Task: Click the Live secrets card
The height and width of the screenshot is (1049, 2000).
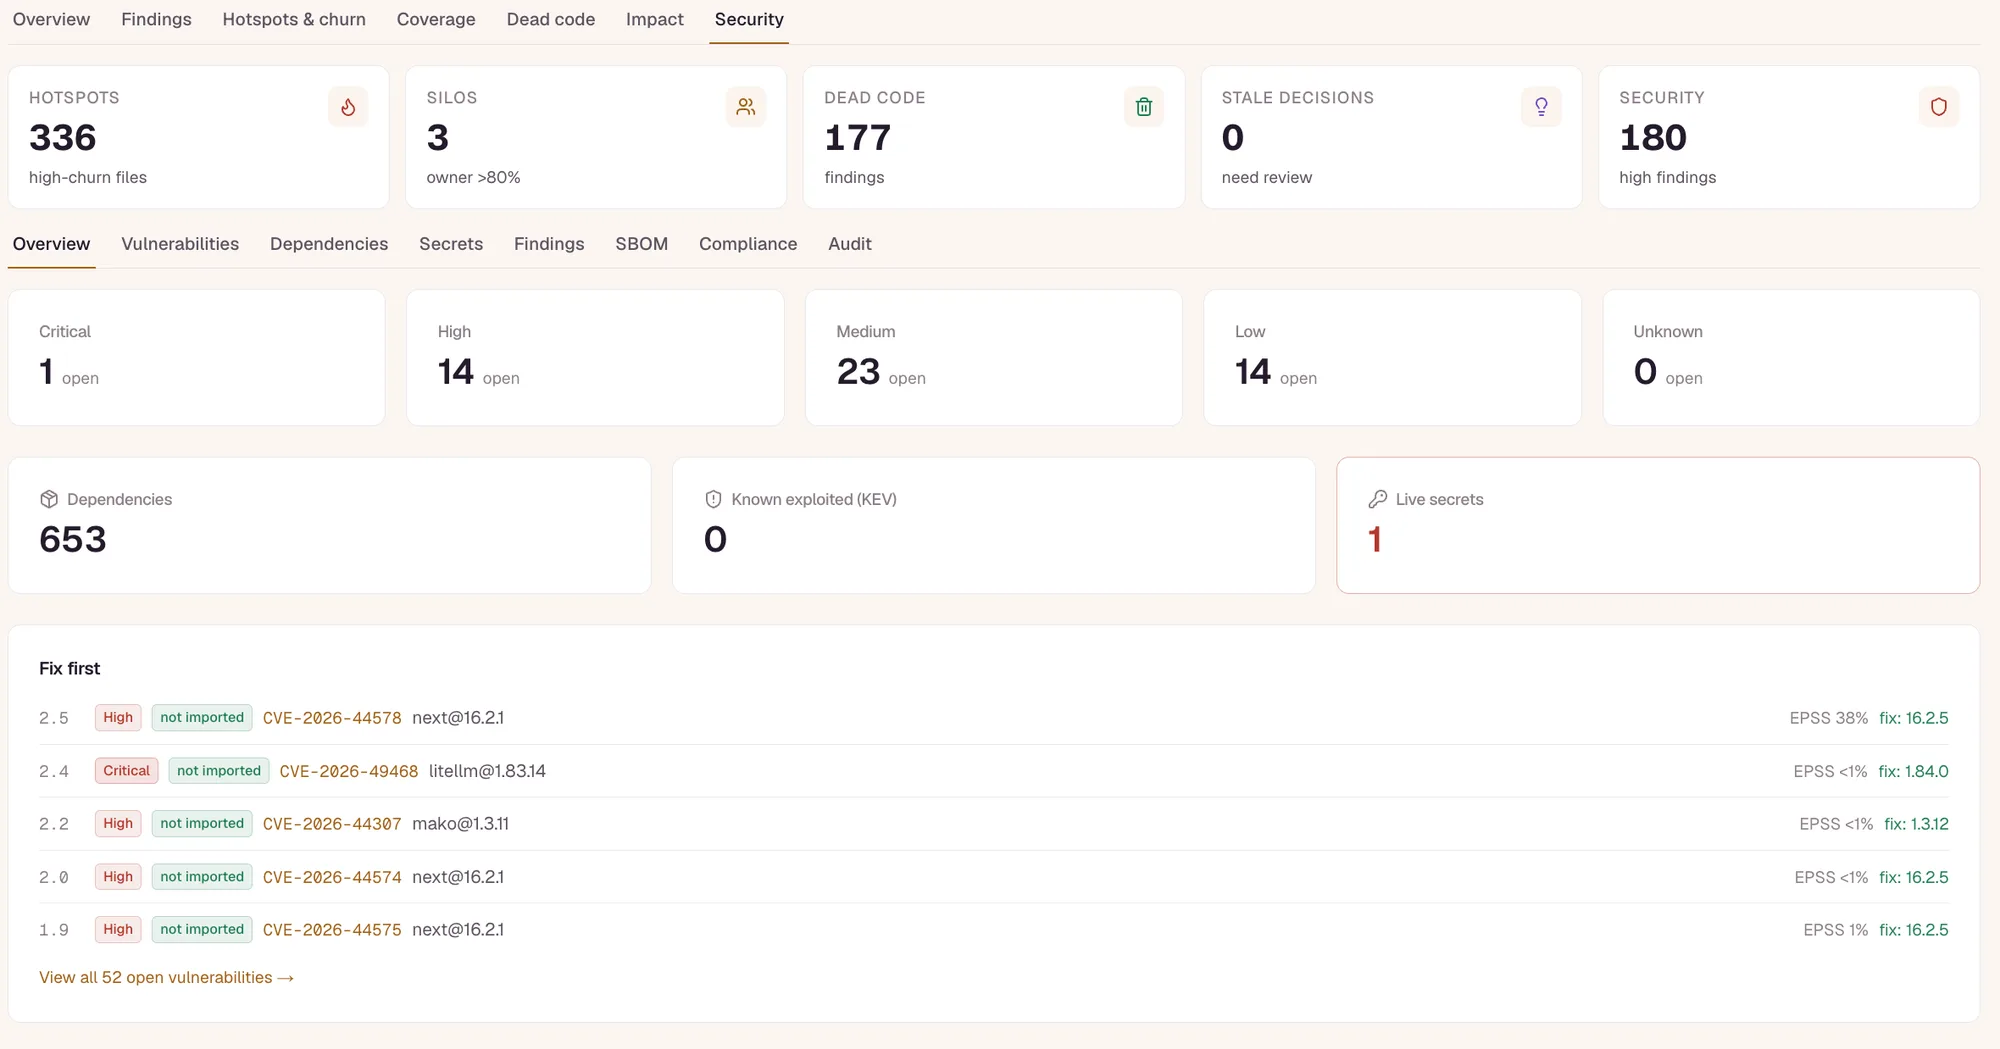Action: pyautogui.click(x=1658, y=526)
